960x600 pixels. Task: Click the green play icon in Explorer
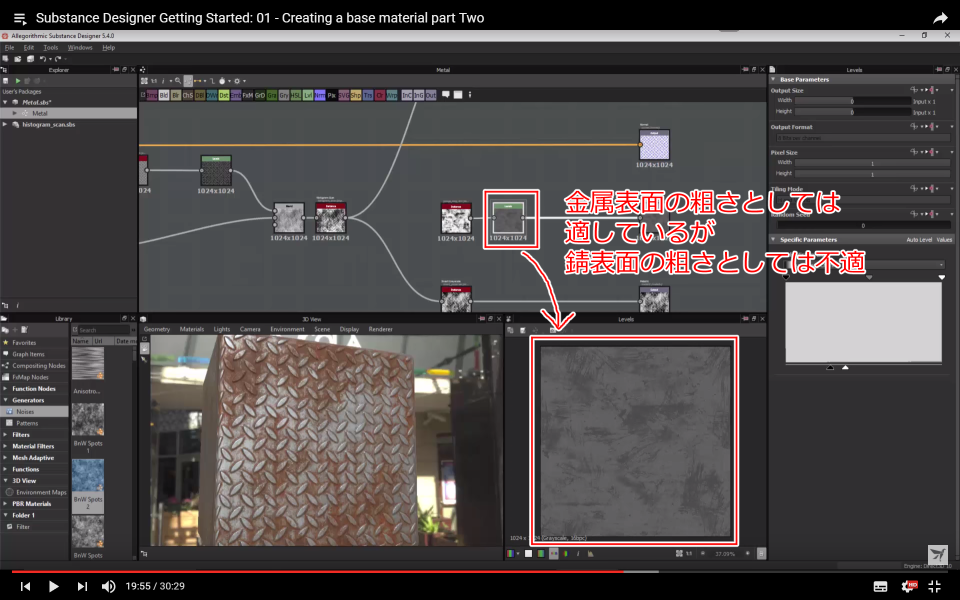[18, 81]
